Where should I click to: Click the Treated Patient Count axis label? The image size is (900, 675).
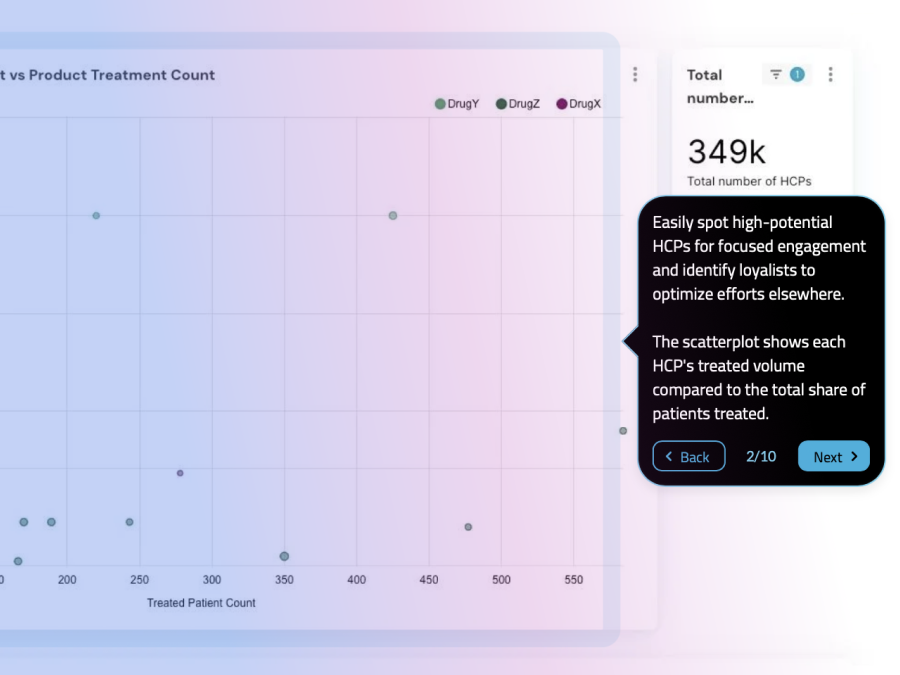[x=201, y=603]
